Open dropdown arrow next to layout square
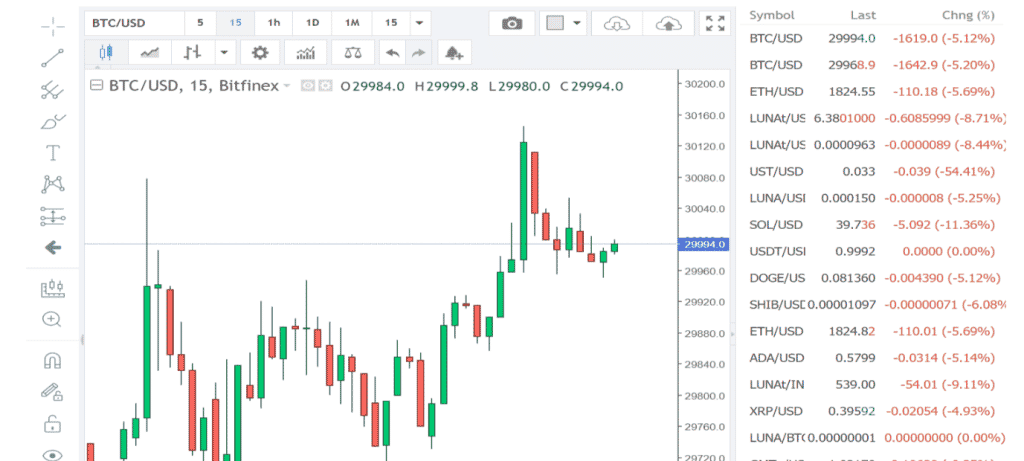The height and width of the screenshot is (461, 1024). [577, 24]
